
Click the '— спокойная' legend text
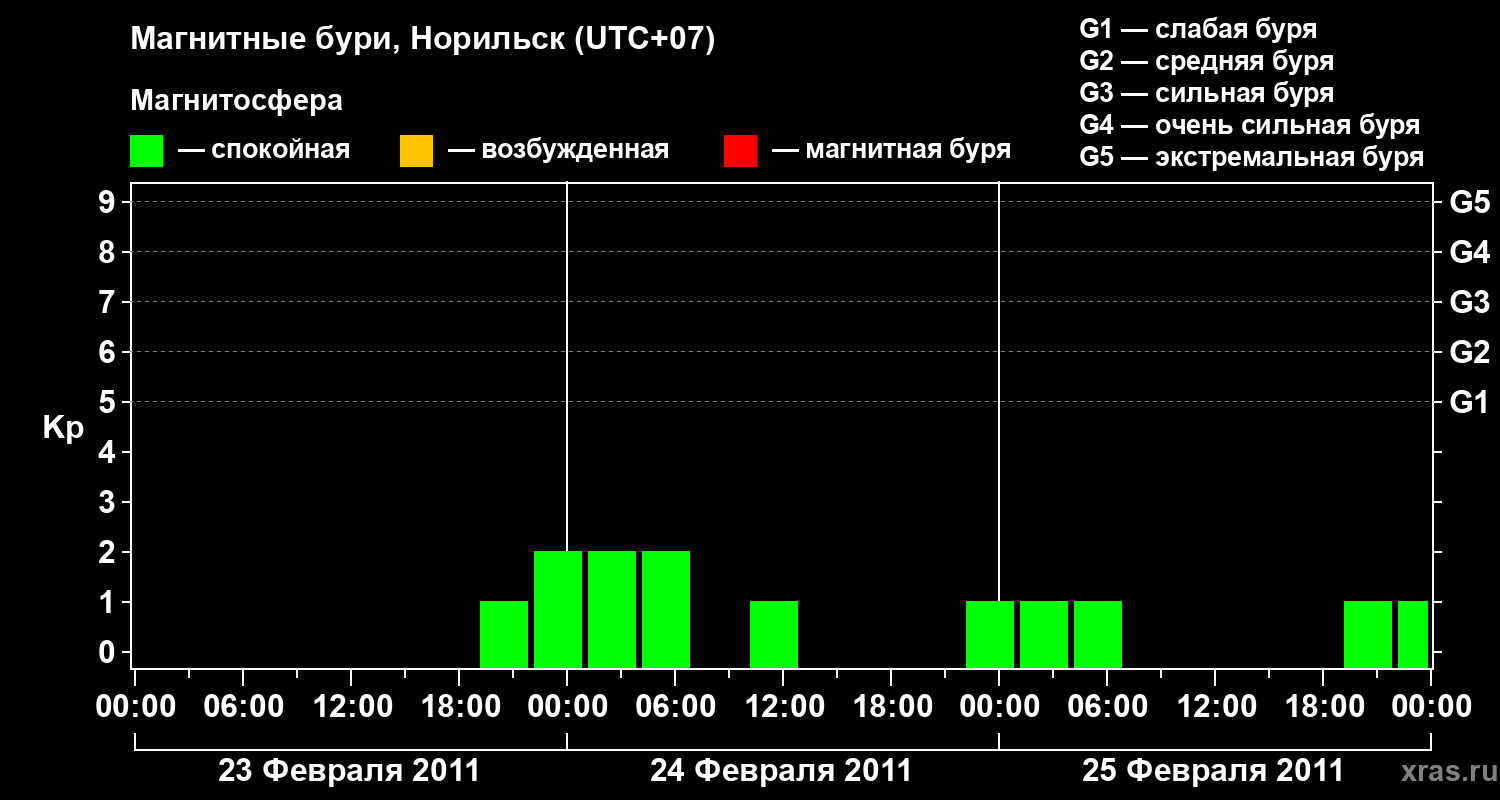[x=264, y=150]
